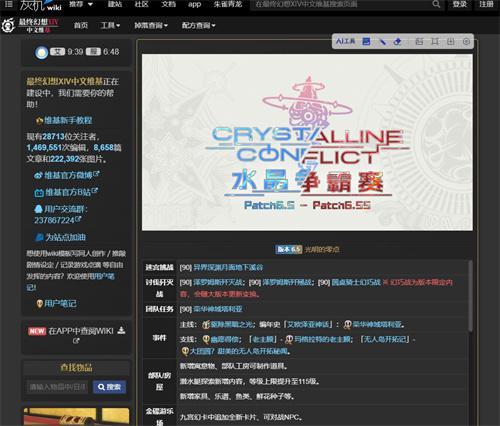Screen dimensions: 500x426
Task: Open the 朱雀青龙 menu item
Action: [x=228, y=4]
